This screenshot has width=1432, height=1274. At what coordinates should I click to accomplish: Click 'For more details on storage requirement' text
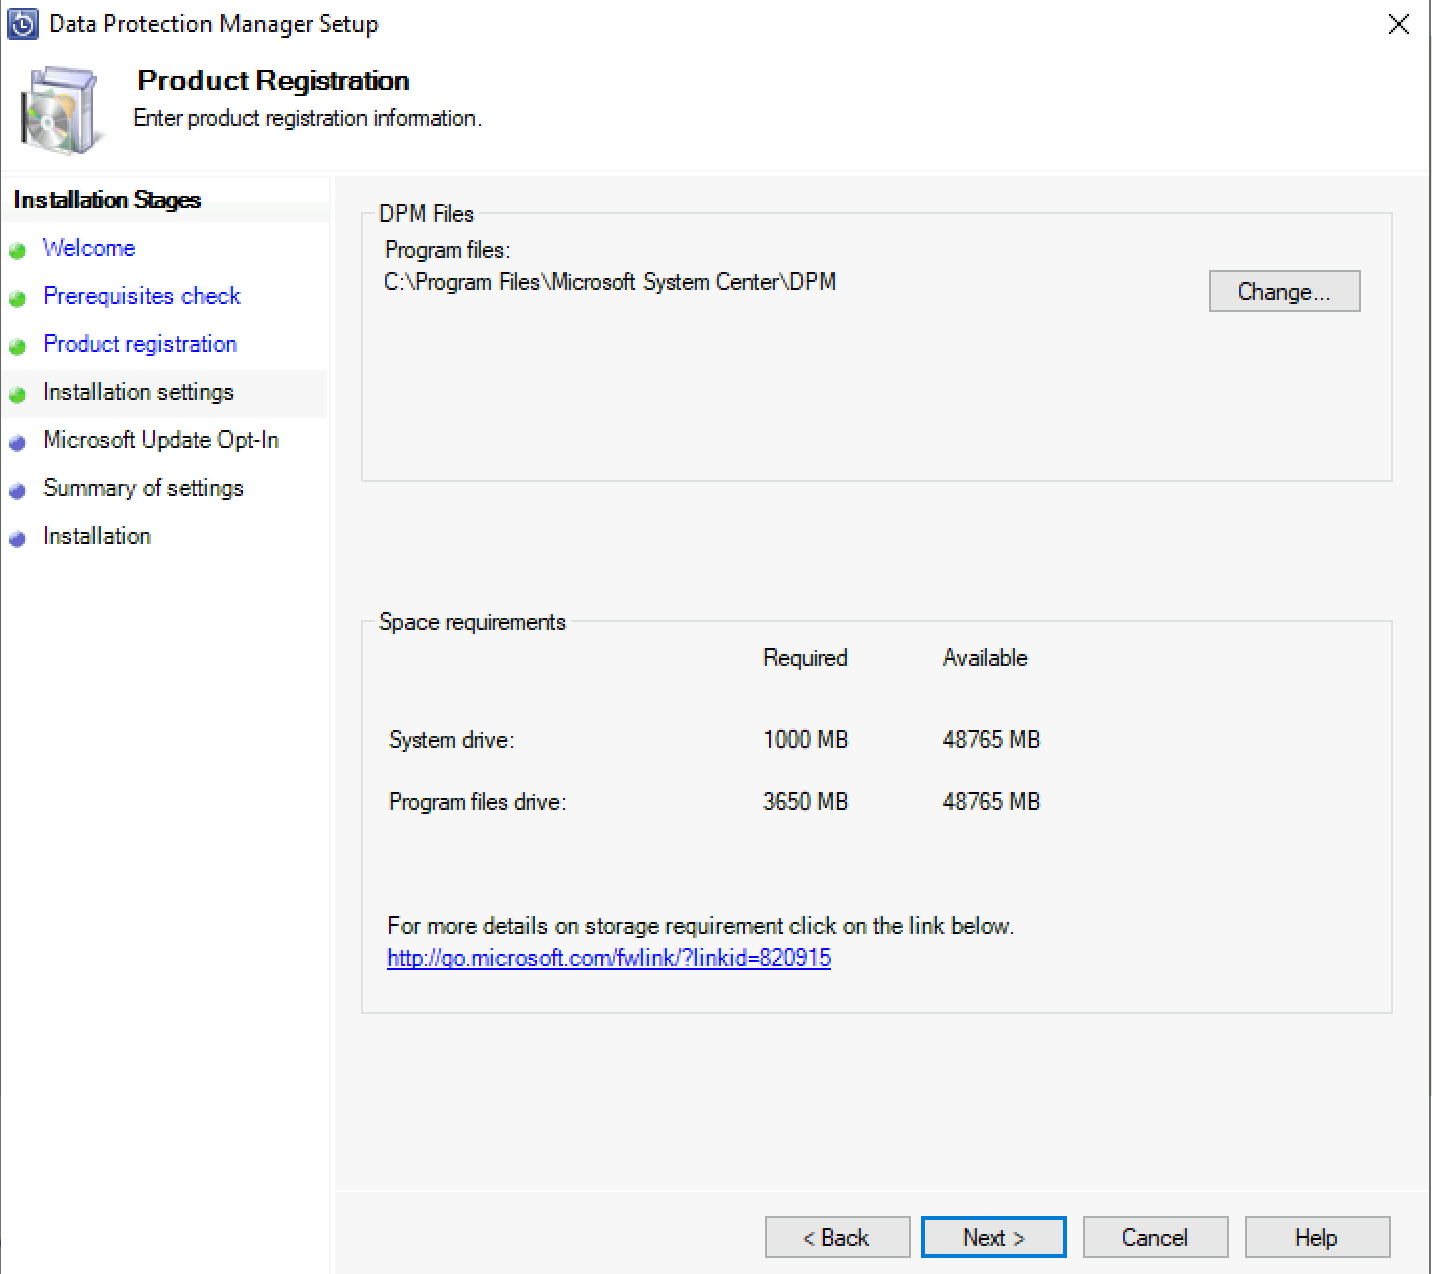701,926
